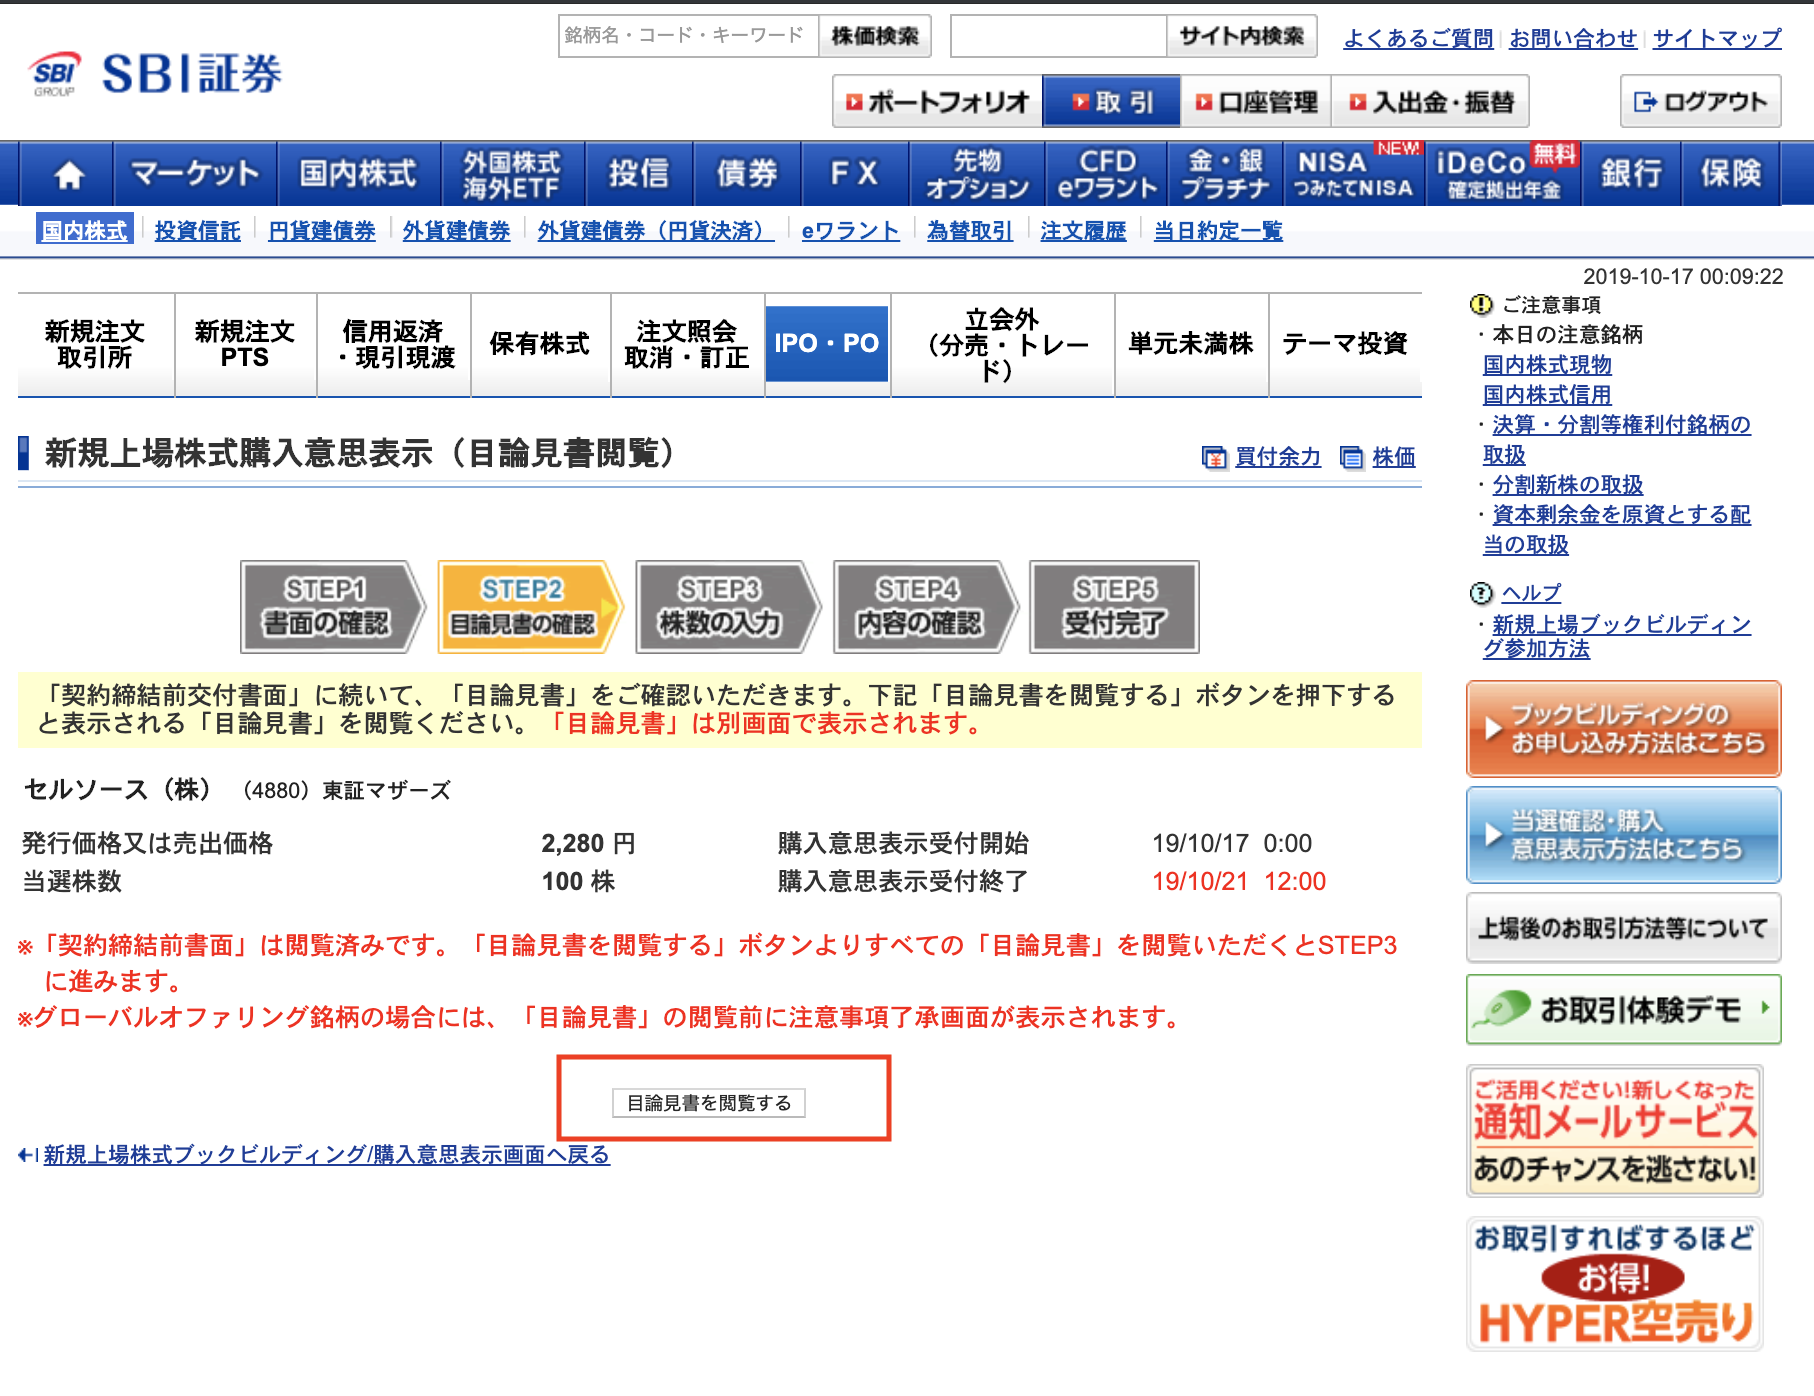Open the 為替取引 sub-navigation link
Viewport: 1814px width, 1396px height.
[x=970, y=231]
